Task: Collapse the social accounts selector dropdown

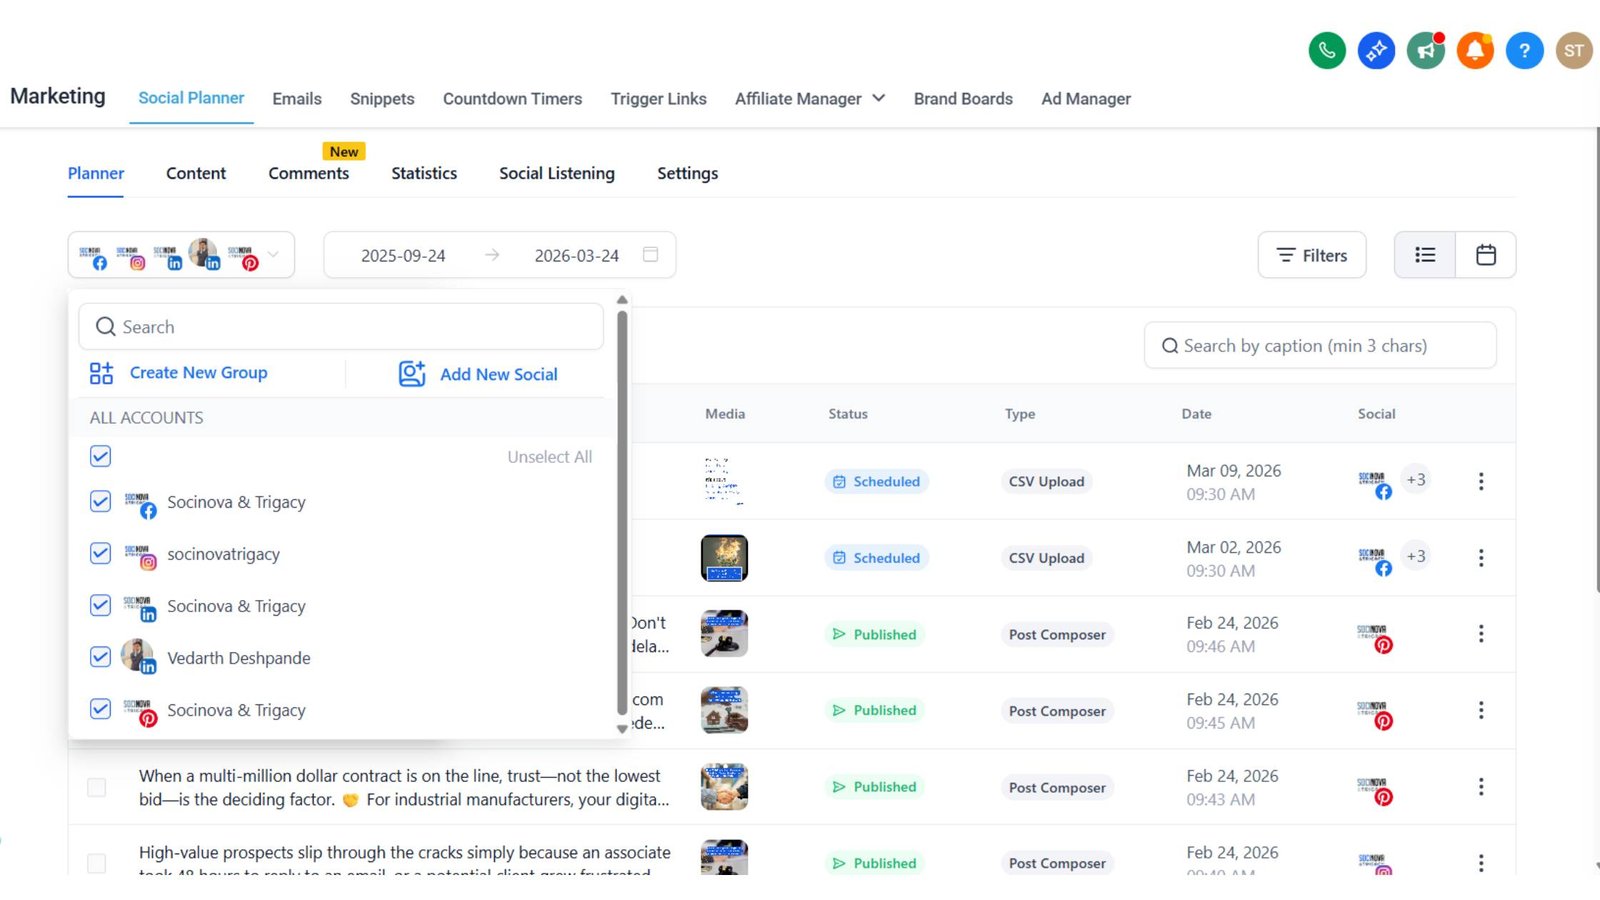Action: (x=273, y=255)
